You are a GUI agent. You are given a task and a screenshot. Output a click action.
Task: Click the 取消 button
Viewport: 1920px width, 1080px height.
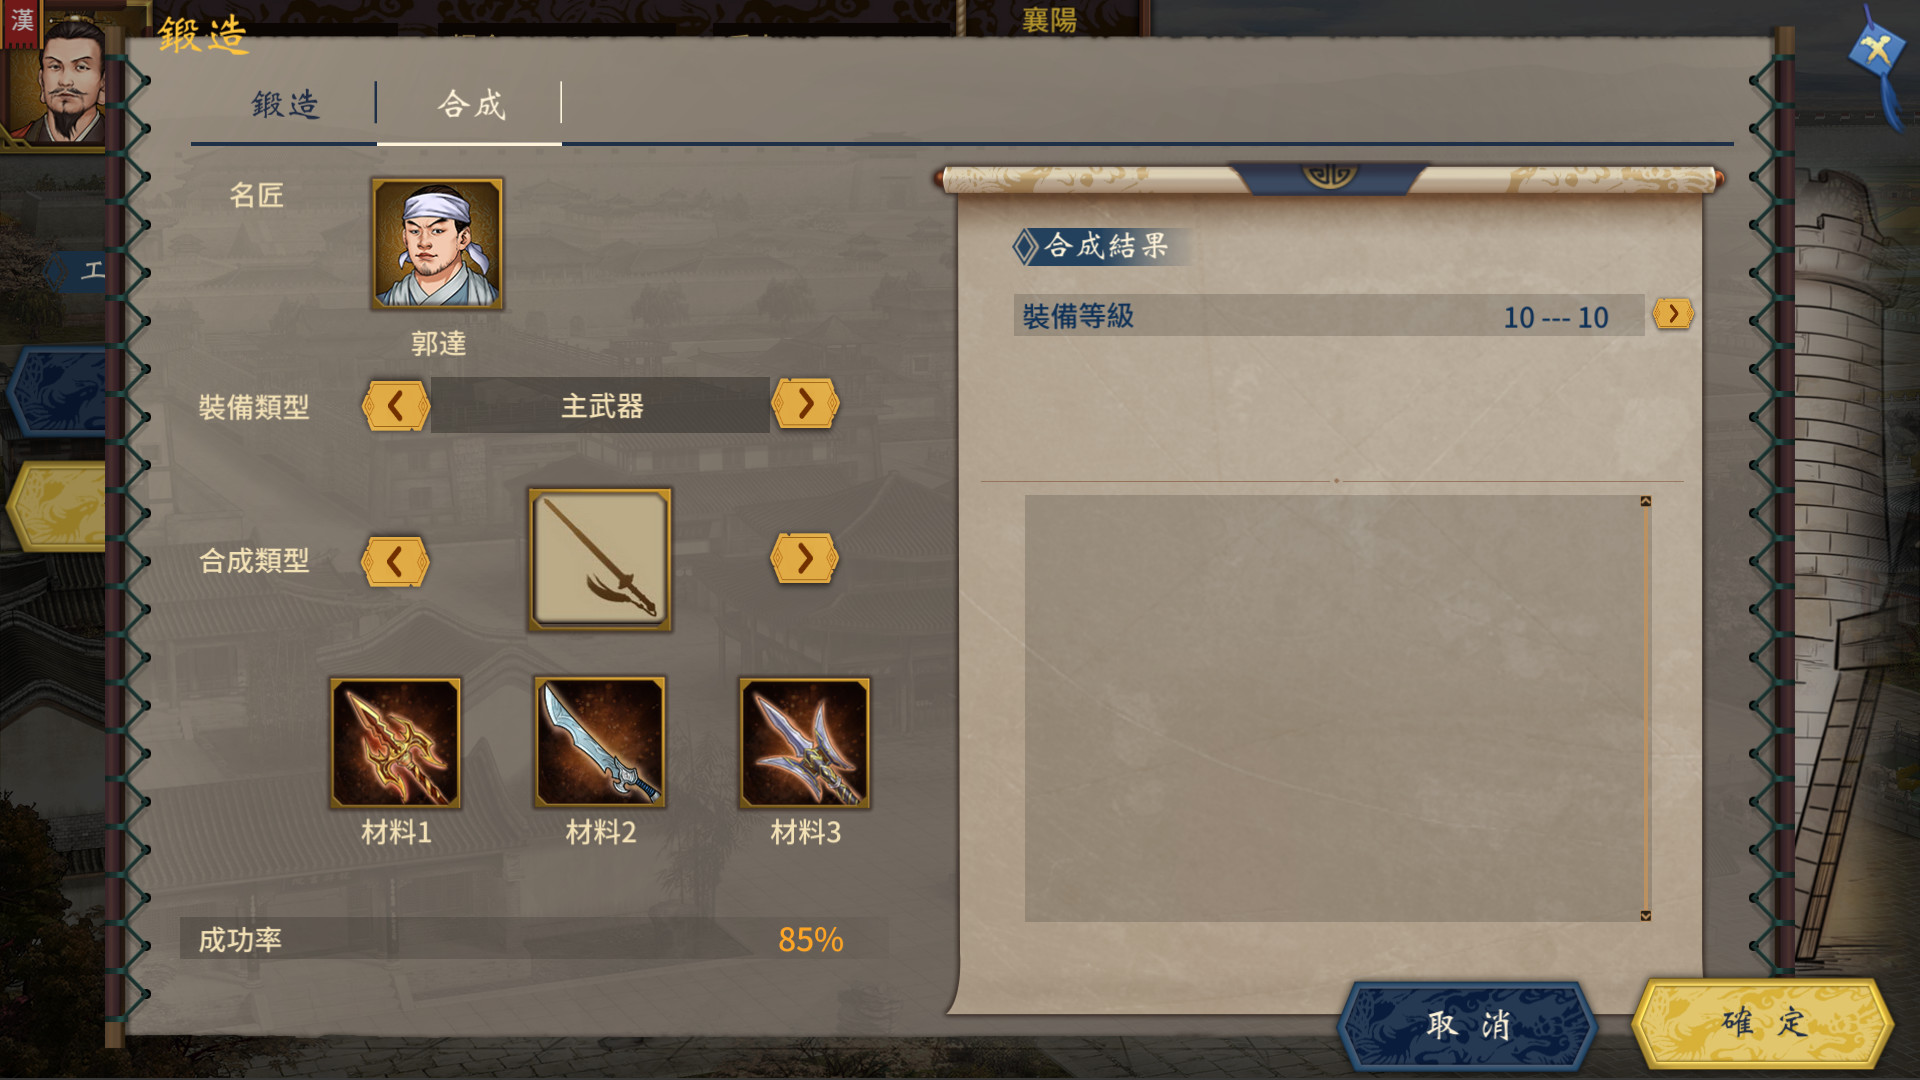[1467, 1025]
